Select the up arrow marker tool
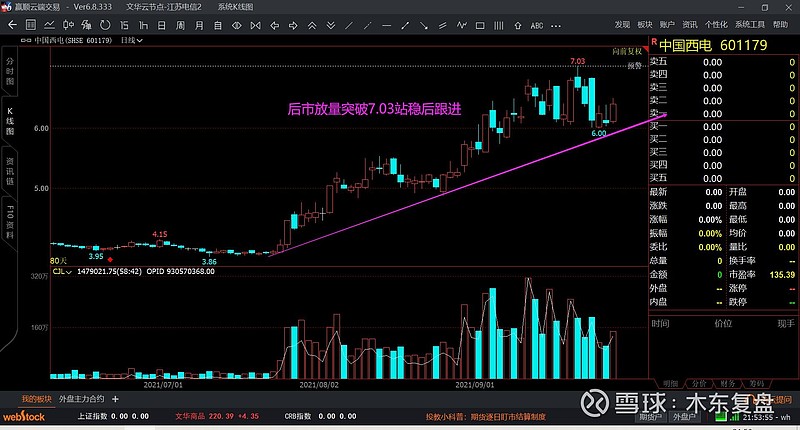 tap(518, 25)
